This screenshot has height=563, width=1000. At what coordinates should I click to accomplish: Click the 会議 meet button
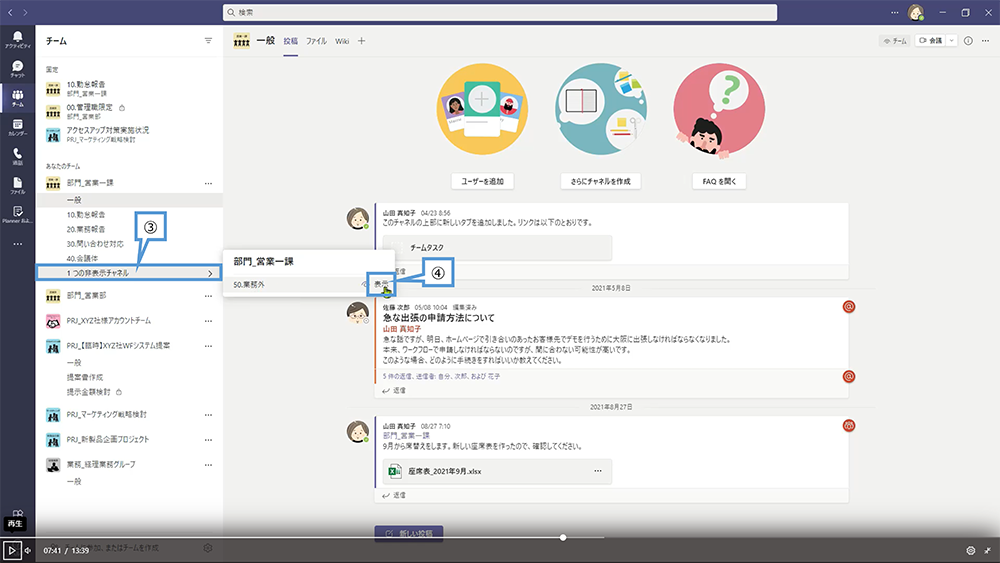(931, 41)
